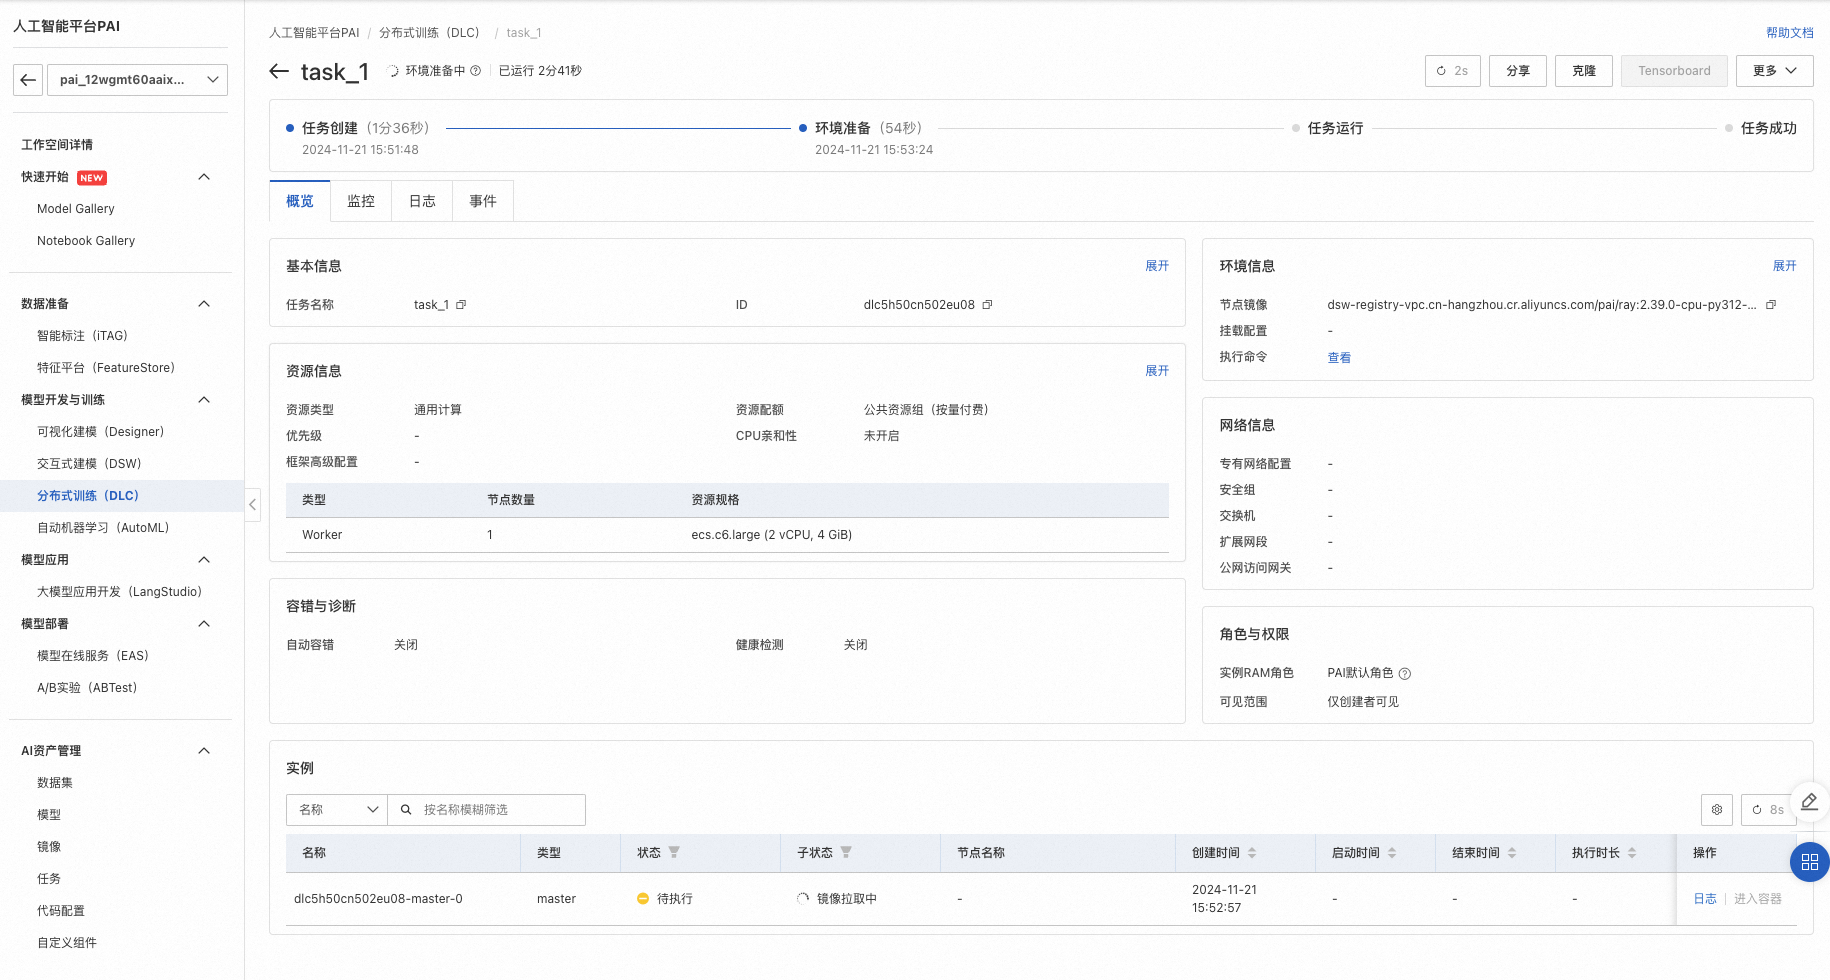Switch to the 日志 tab
The image size is (1830, 980).
[x=422, y=201]
